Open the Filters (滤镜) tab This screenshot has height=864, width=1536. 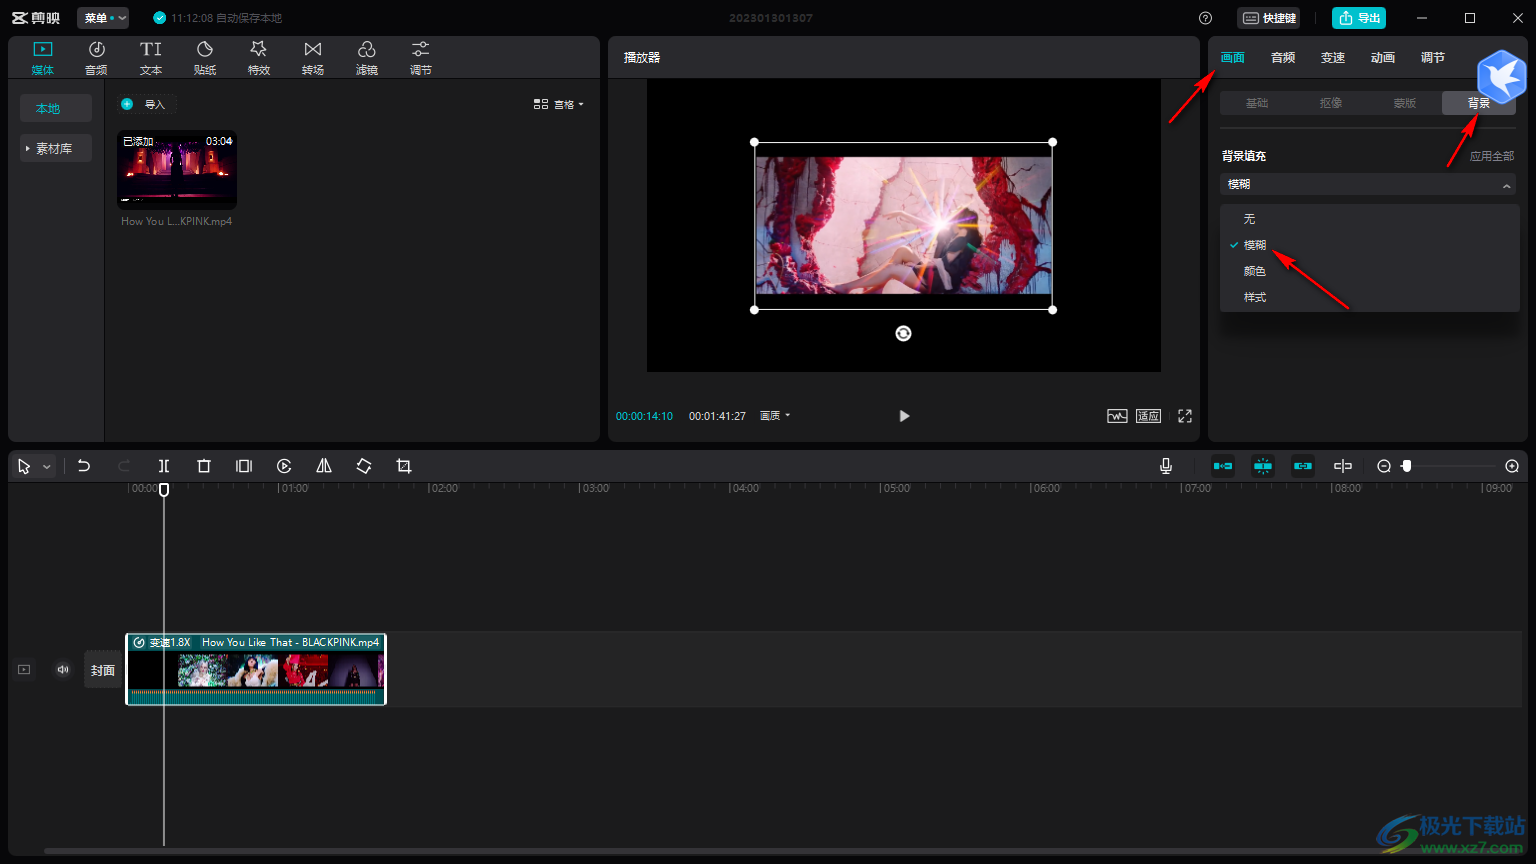[x=367, y=58]
